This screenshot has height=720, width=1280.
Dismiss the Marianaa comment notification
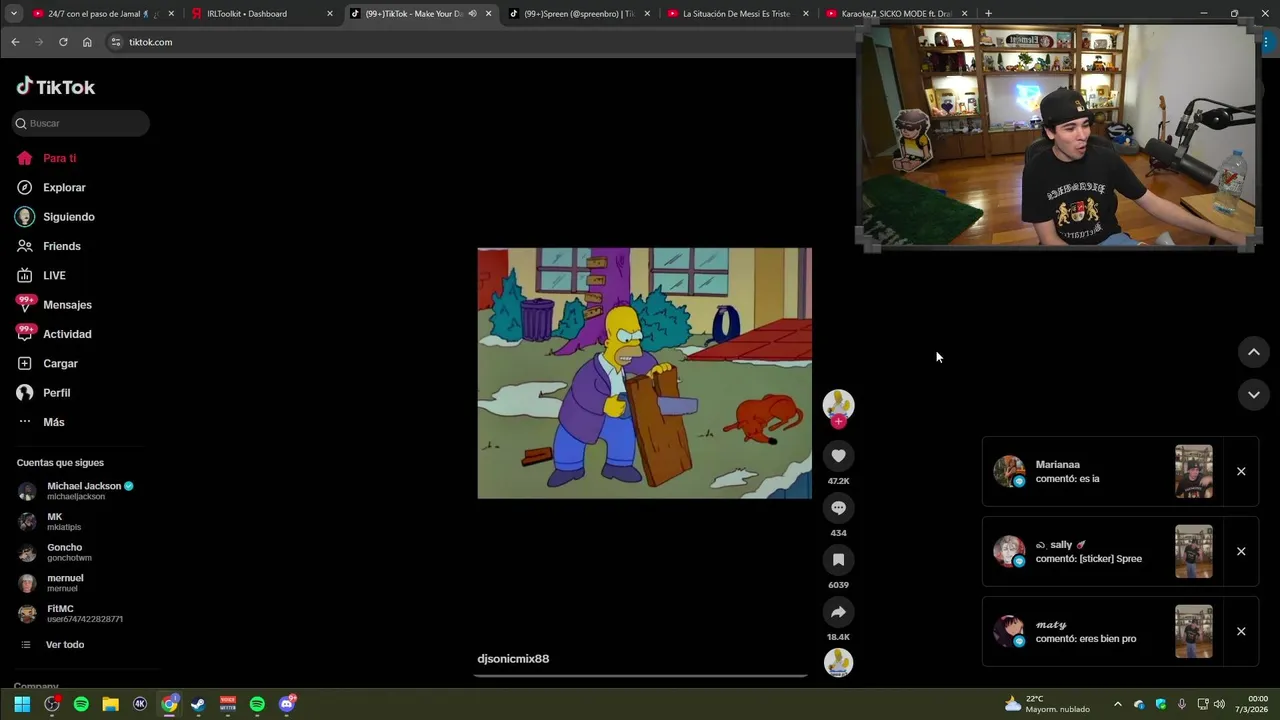pos(1241,471)
